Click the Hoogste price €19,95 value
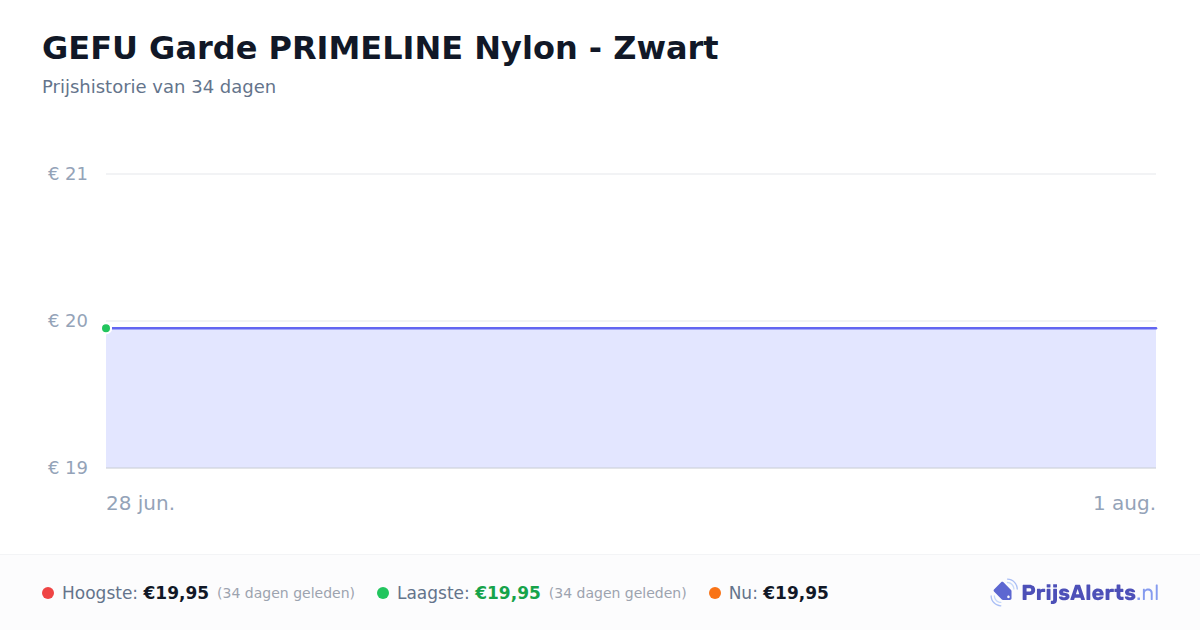1200x630 pixels. pyautogui.click(x=176, y=593)
